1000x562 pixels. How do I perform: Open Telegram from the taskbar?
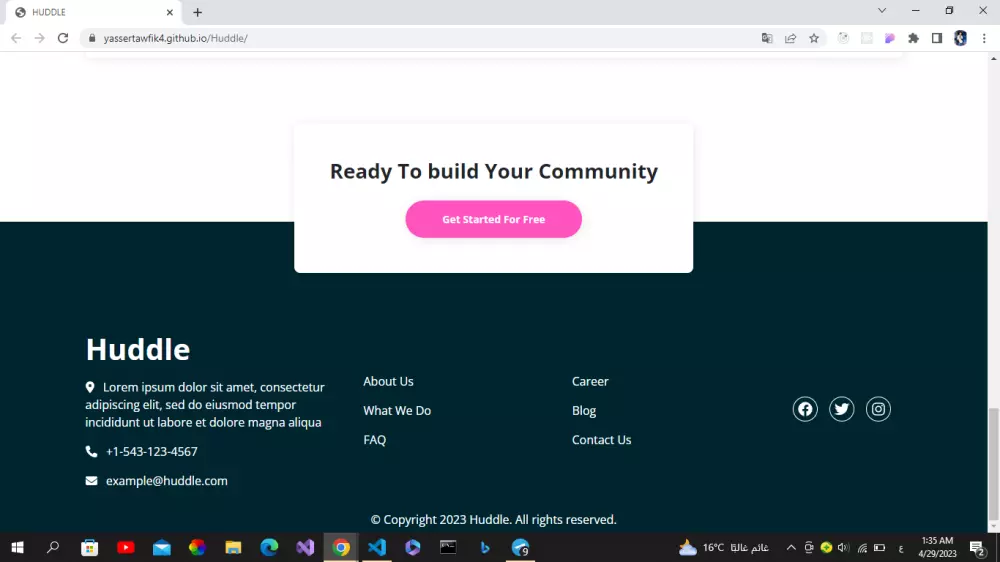coord(520,547)
